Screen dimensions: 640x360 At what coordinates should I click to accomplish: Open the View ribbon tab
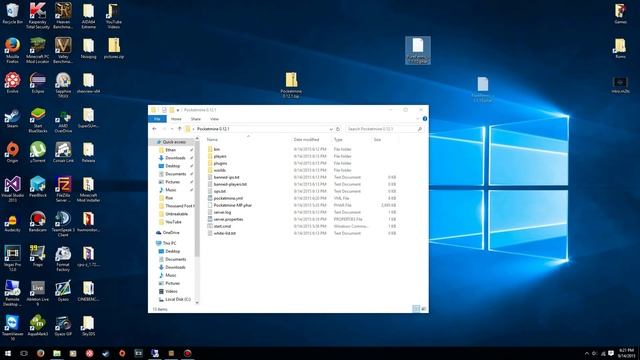(x=214, y=119)
